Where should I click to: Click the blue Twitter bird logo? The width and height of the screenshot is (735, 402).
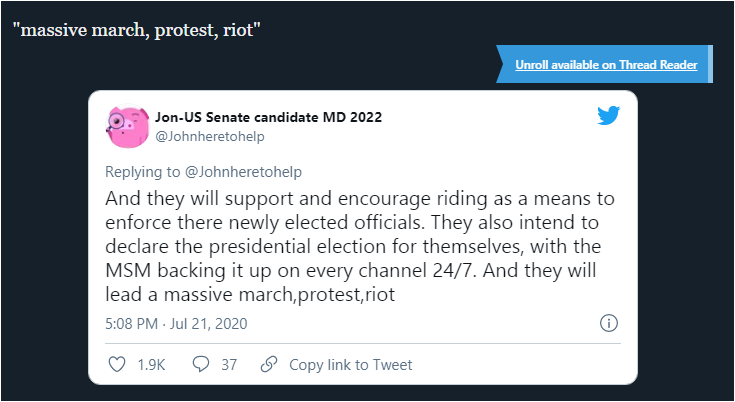point(608,116)
